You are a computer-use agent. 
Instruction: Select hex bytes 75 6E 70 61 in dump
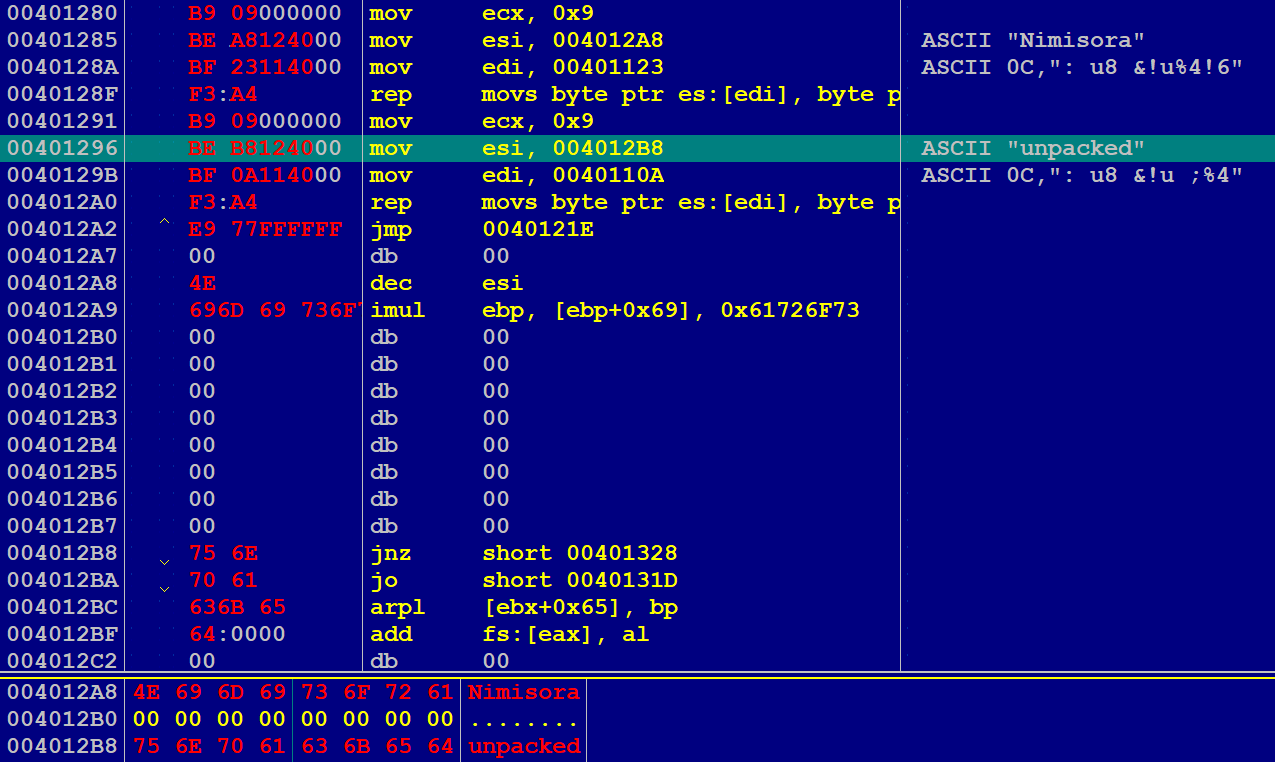pos(208,746)
